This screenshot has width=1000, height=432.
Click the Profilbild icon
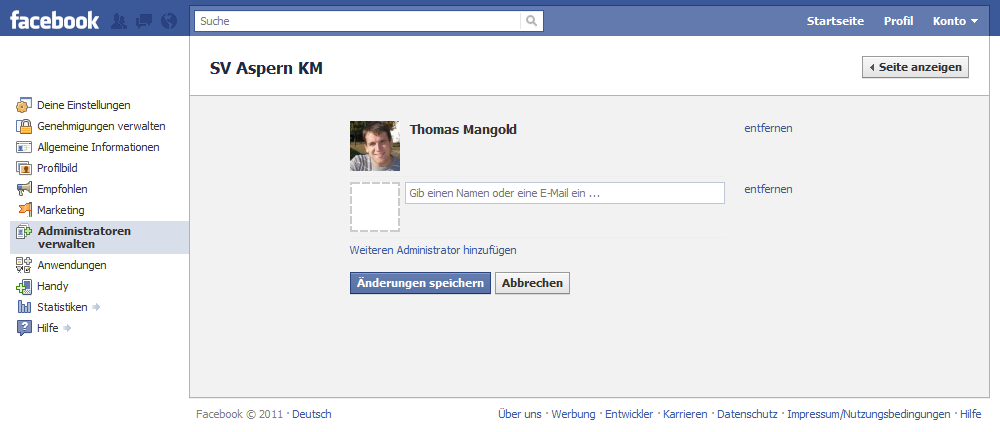pos(24,168)
